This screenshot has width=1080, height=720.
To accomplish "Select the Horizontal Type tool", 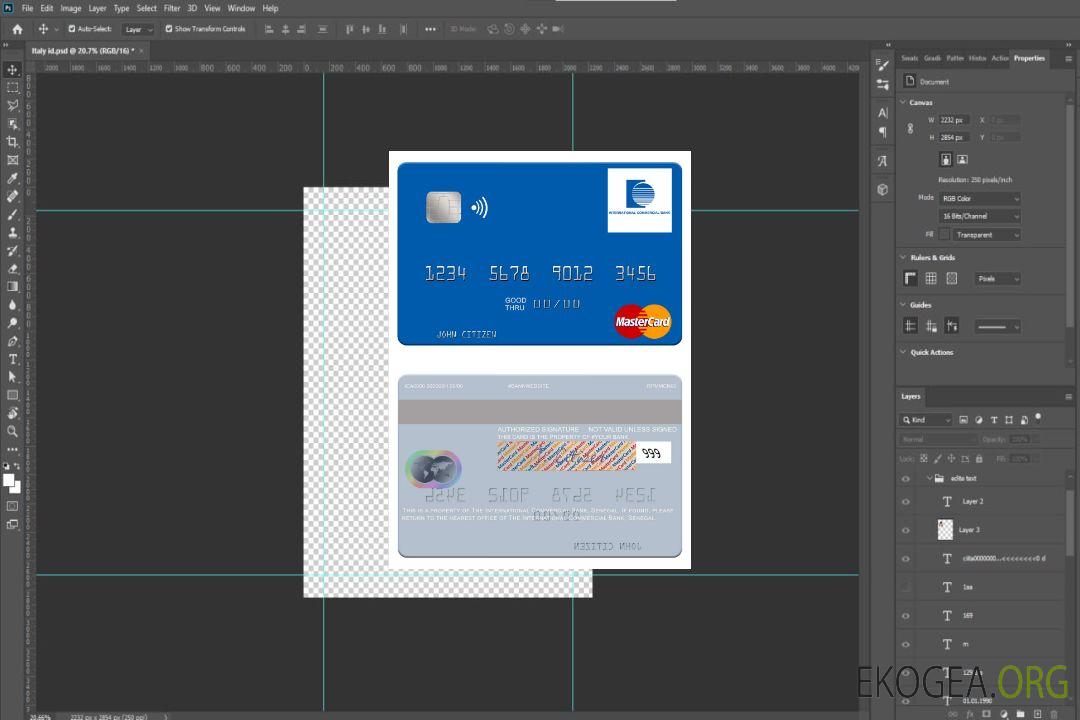I will point(12,359).
